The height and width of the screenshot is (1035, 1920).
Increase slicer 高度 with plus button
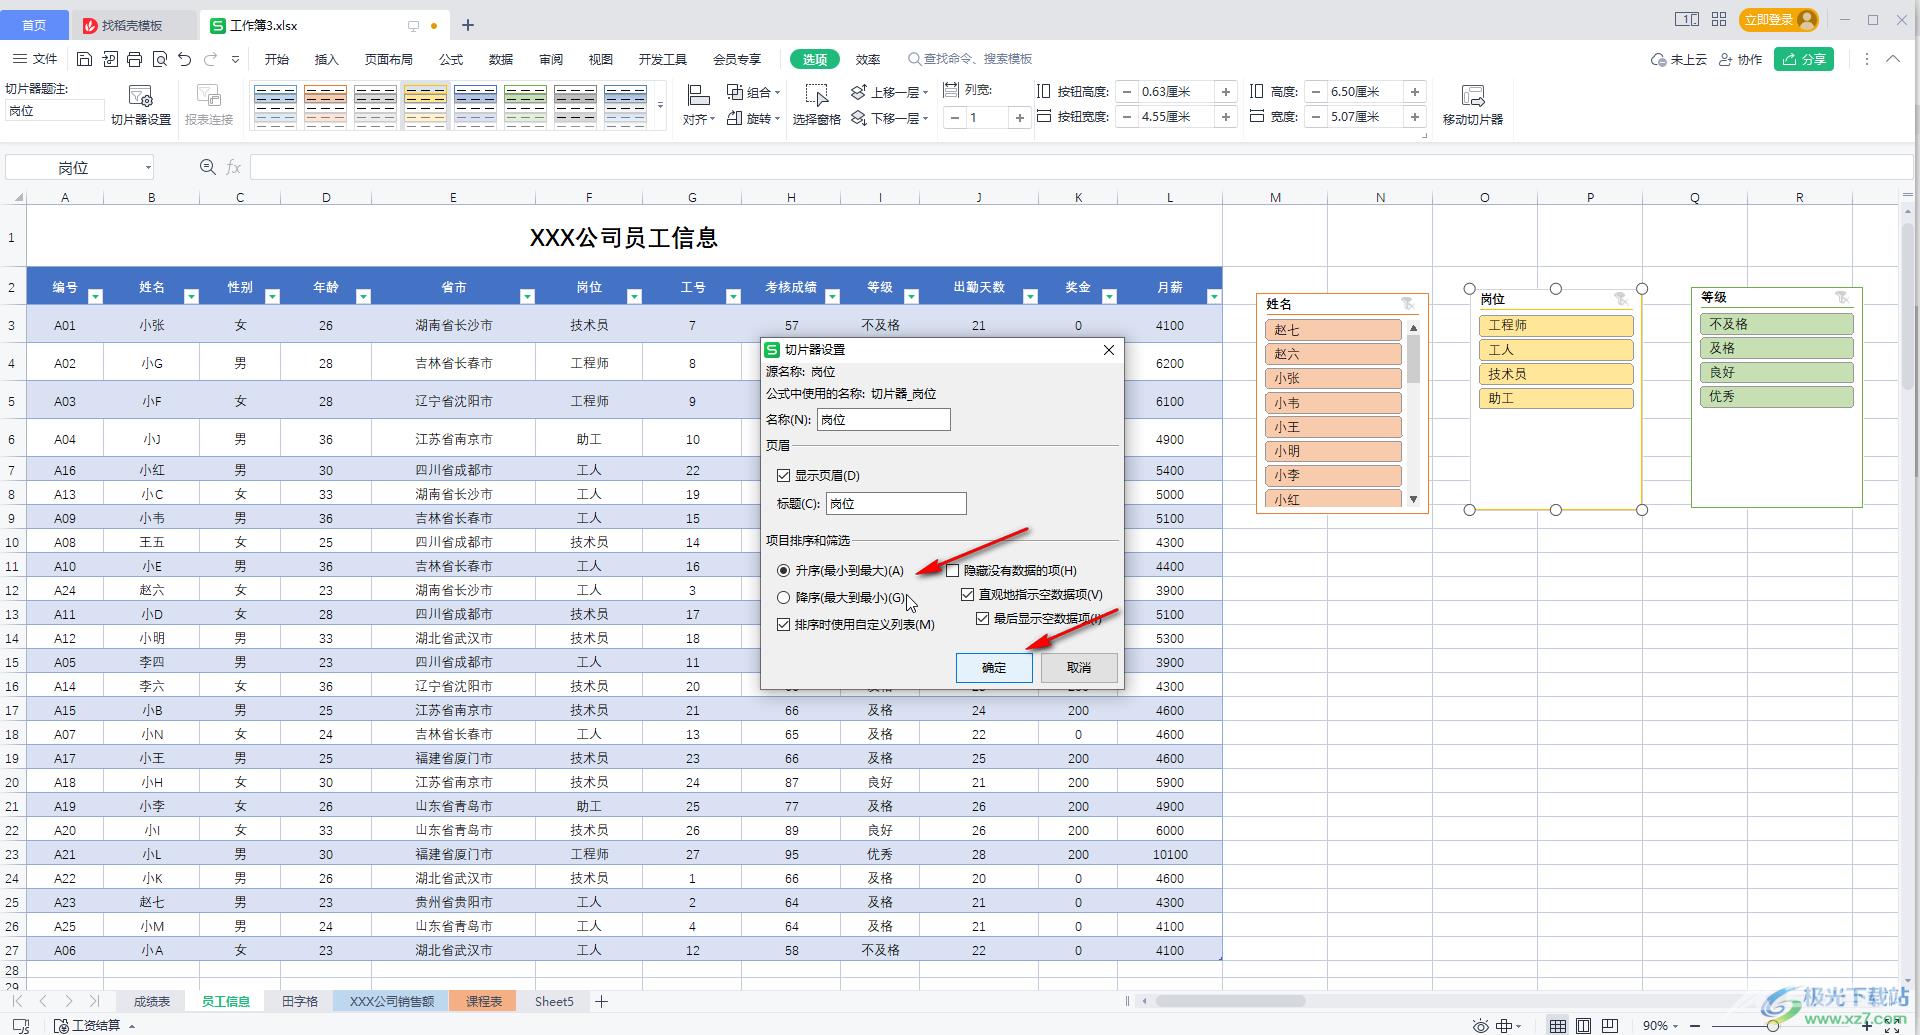1415,92
